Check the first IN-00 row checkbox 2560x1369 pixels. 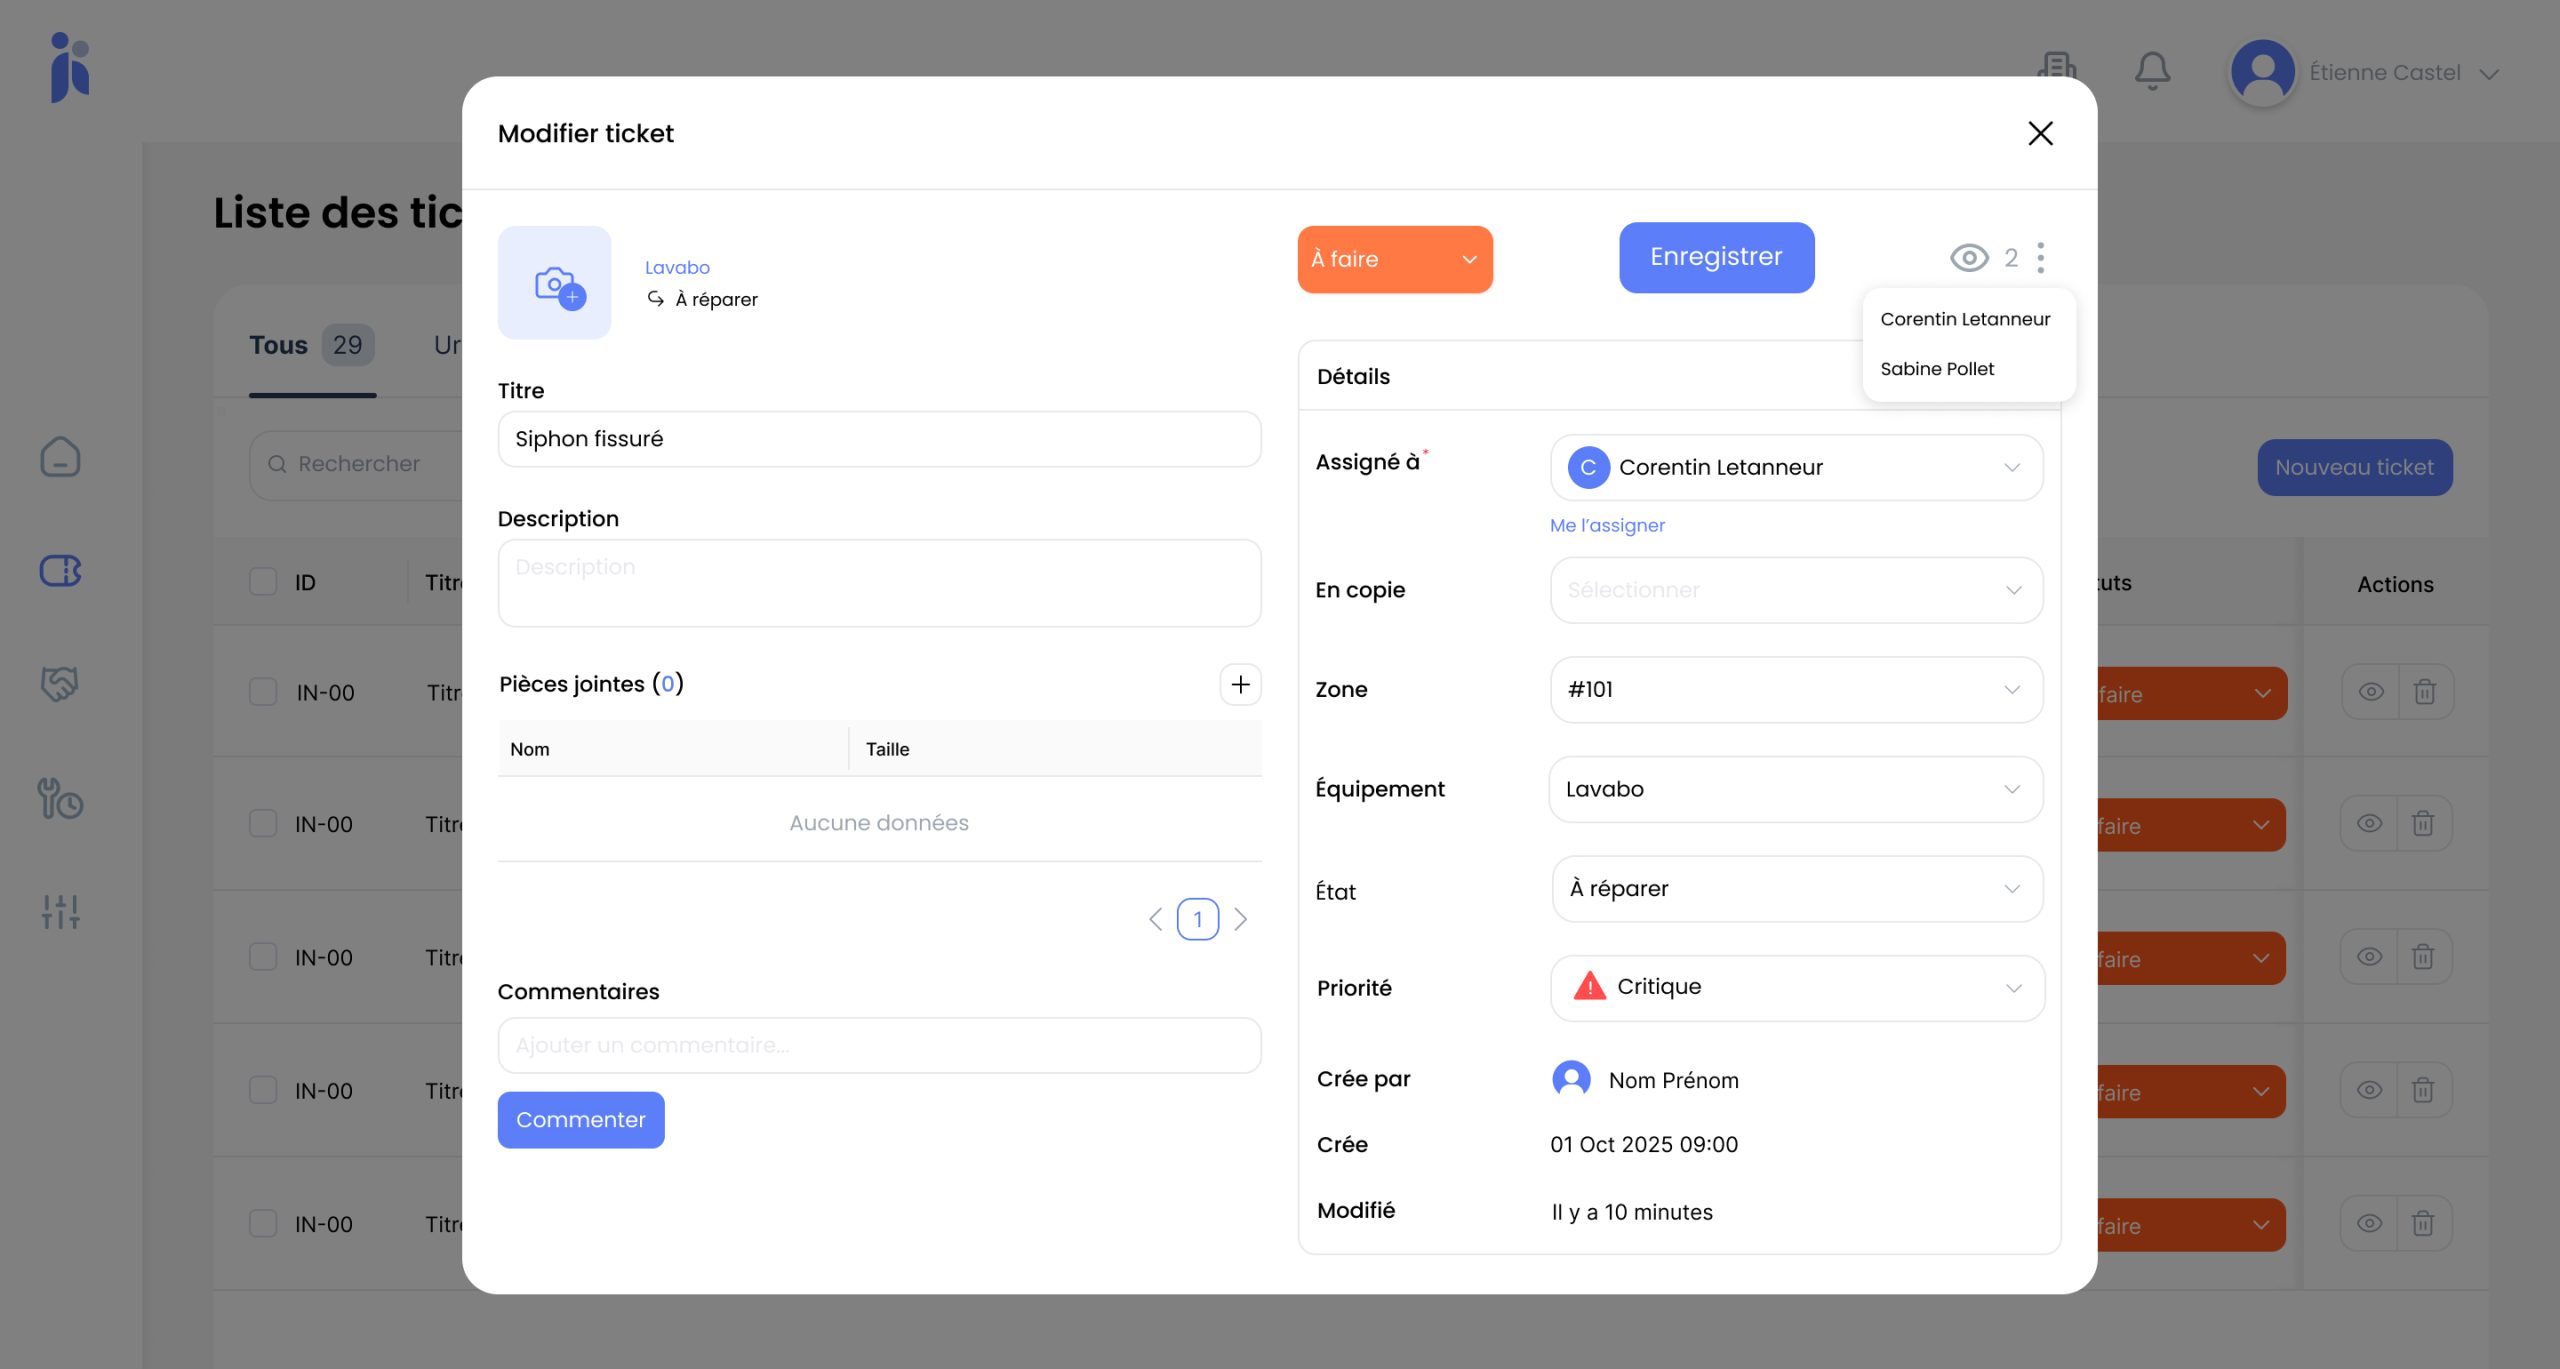(x=263, y=692)
